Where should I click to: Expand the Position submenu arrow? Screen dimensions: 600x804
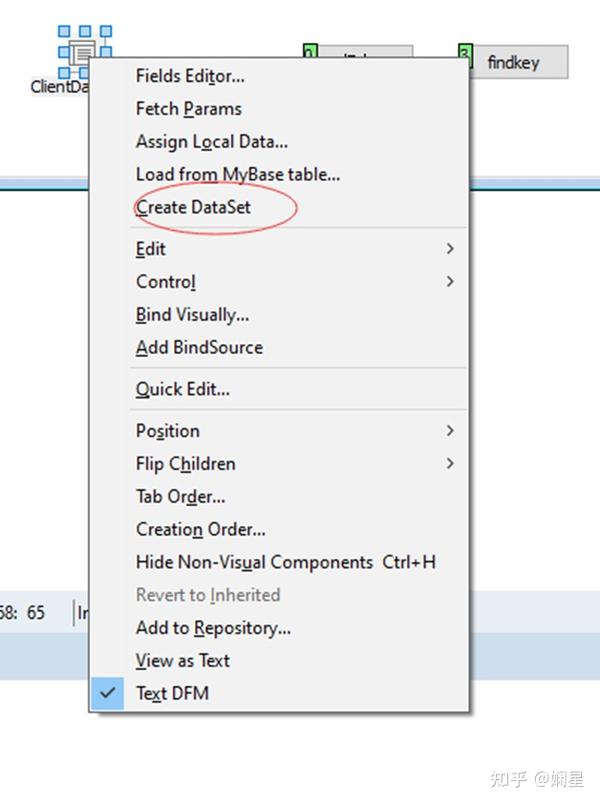[449, 431]
